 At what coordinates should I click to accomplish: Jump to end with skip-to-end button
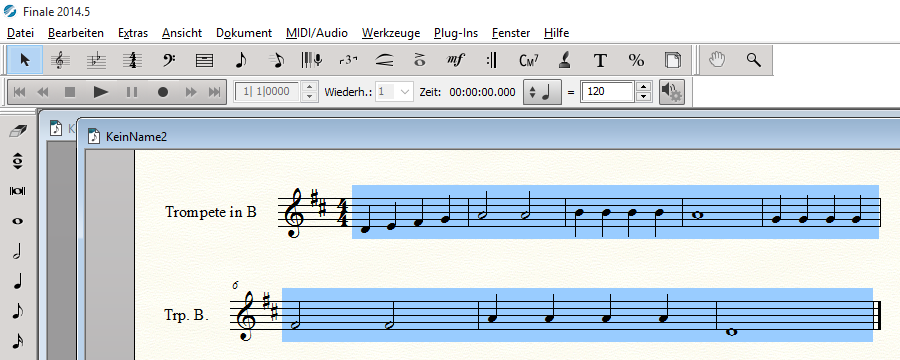214,92
